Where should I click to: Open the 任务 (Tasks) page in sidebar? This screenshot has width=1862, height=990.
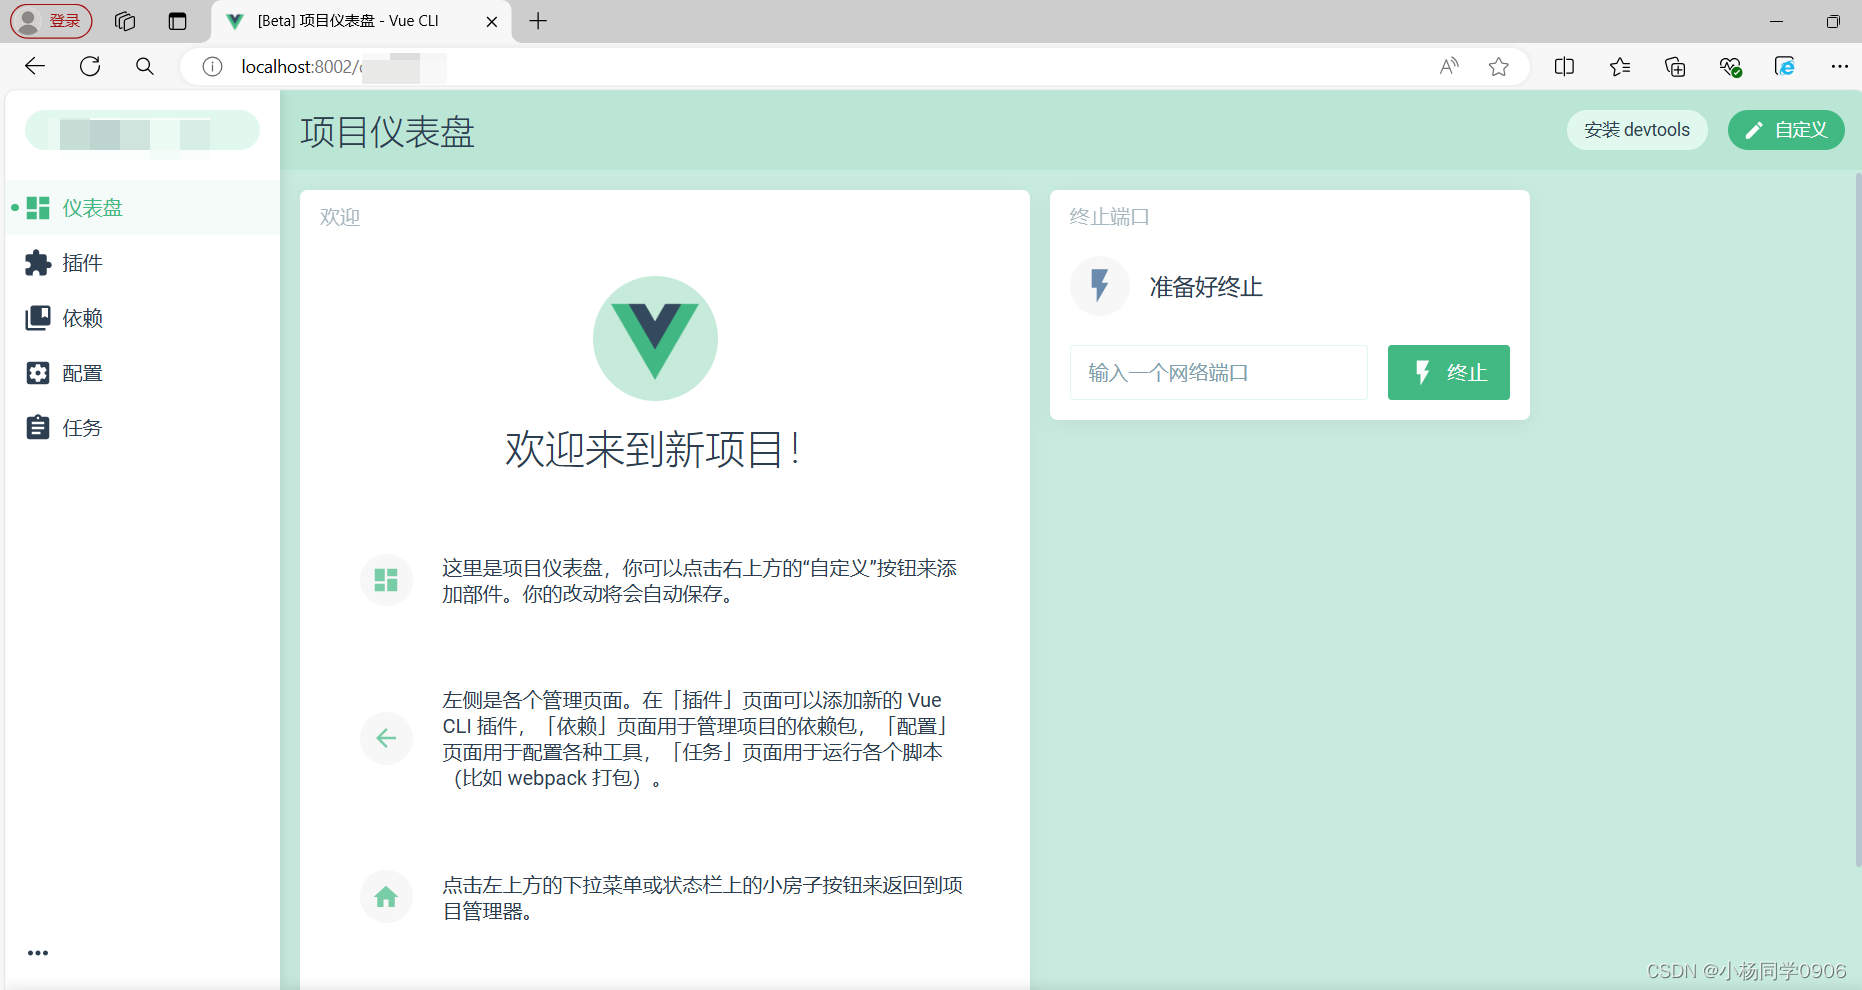82,428
